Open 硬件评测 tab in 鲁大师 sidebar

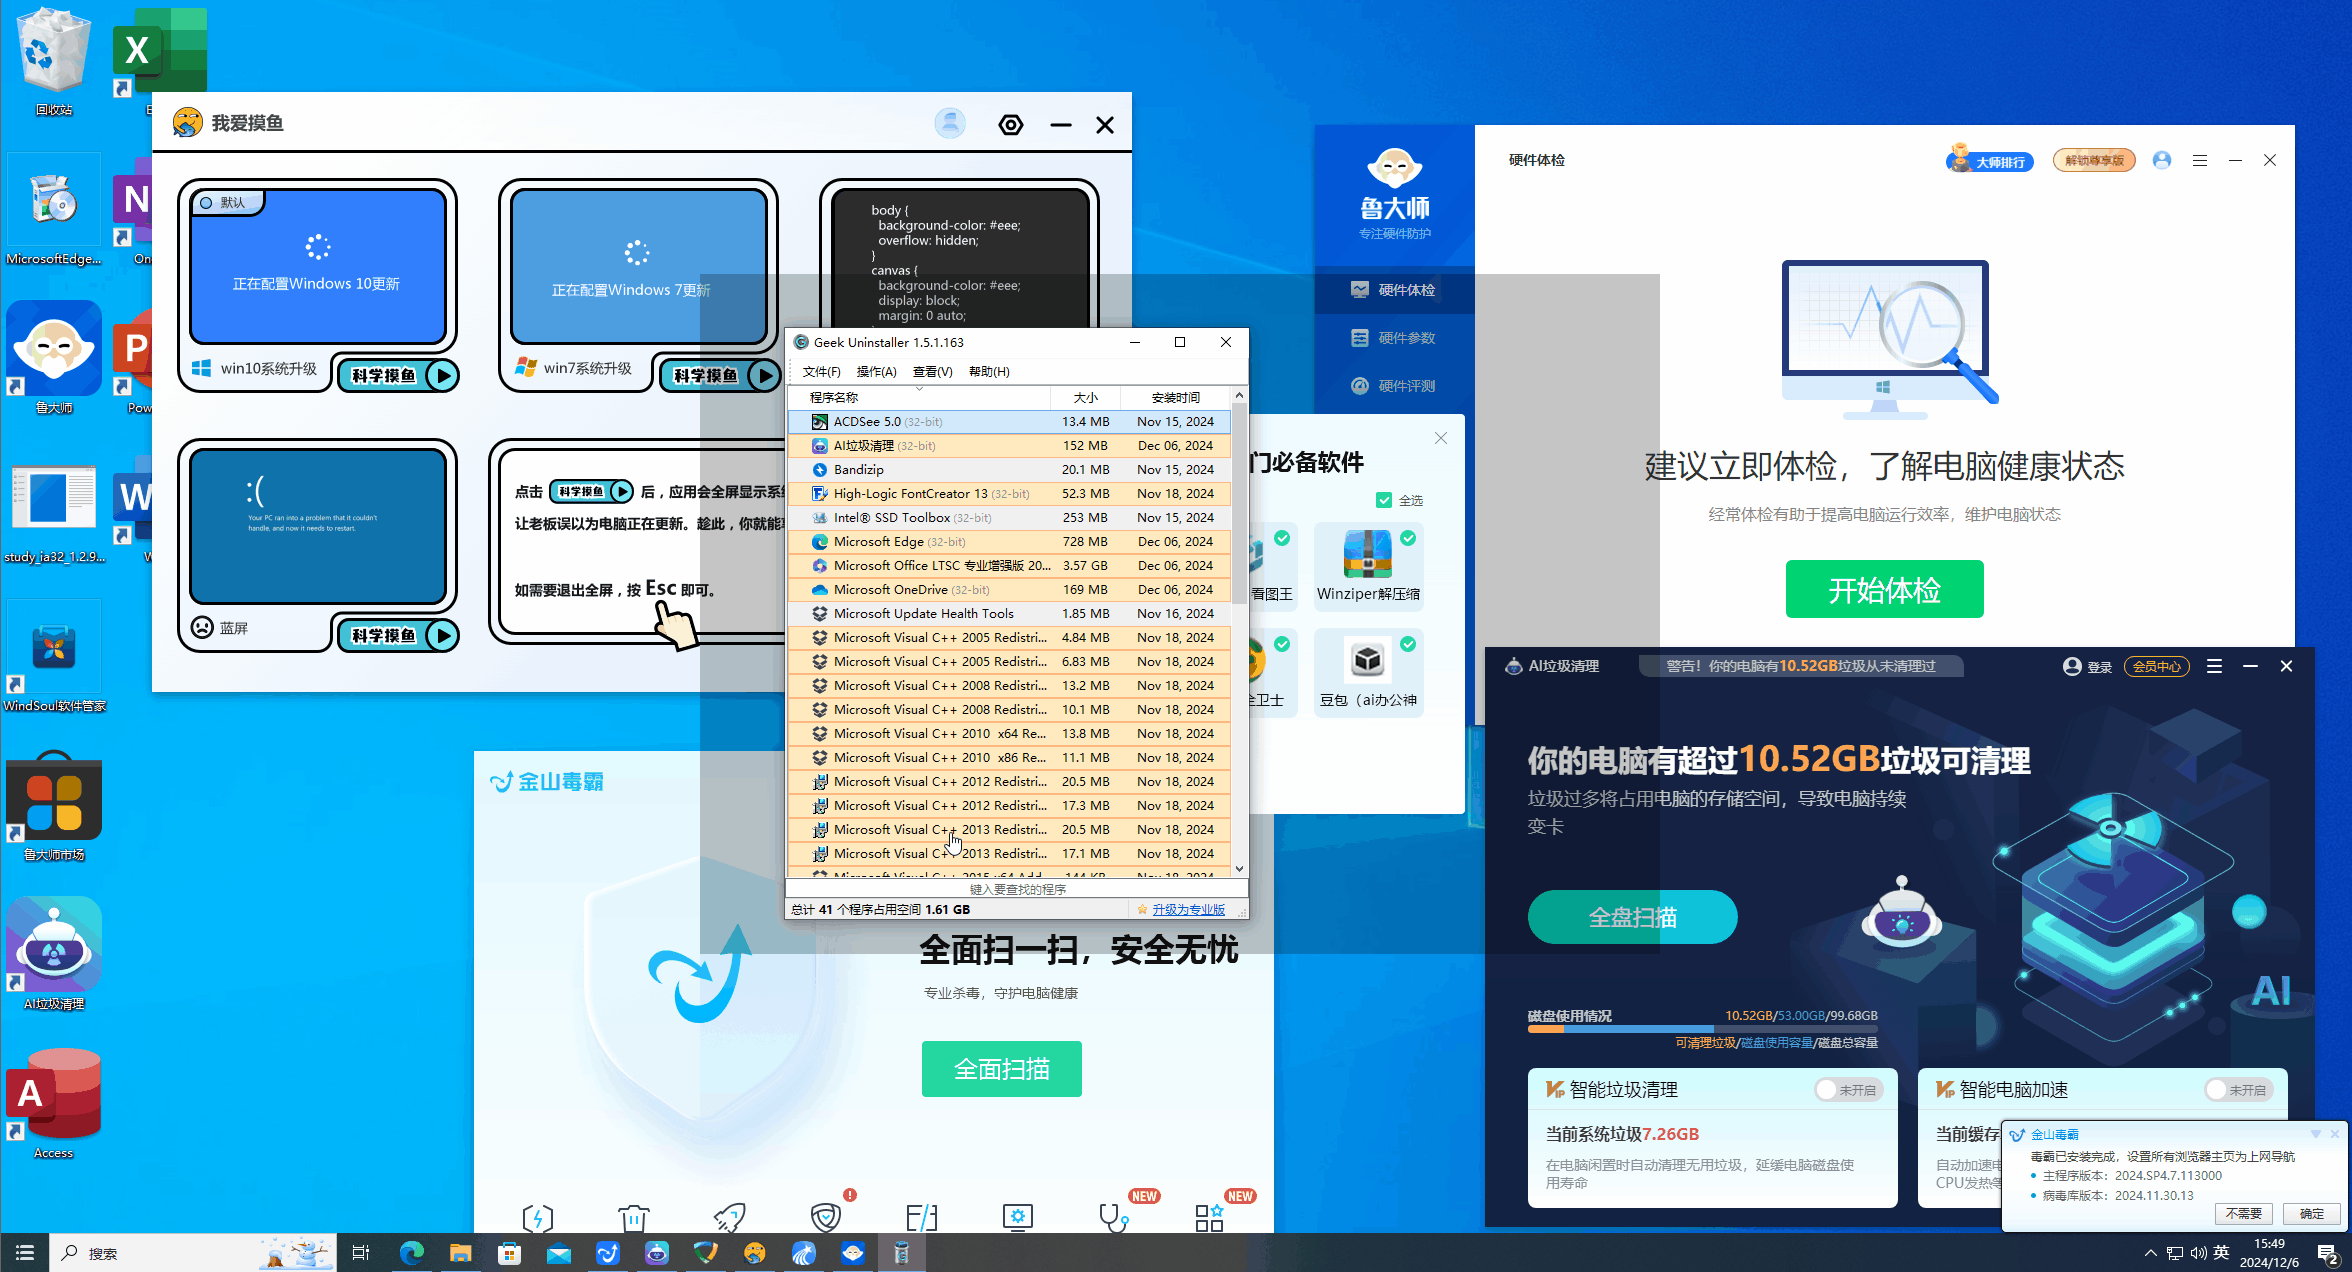1394,386
